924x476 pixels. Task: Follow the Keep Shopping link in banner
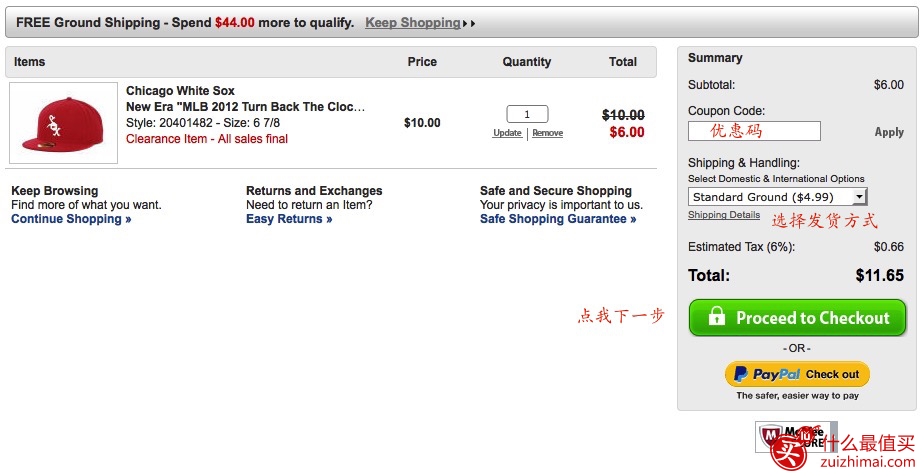tap(412, 22)
